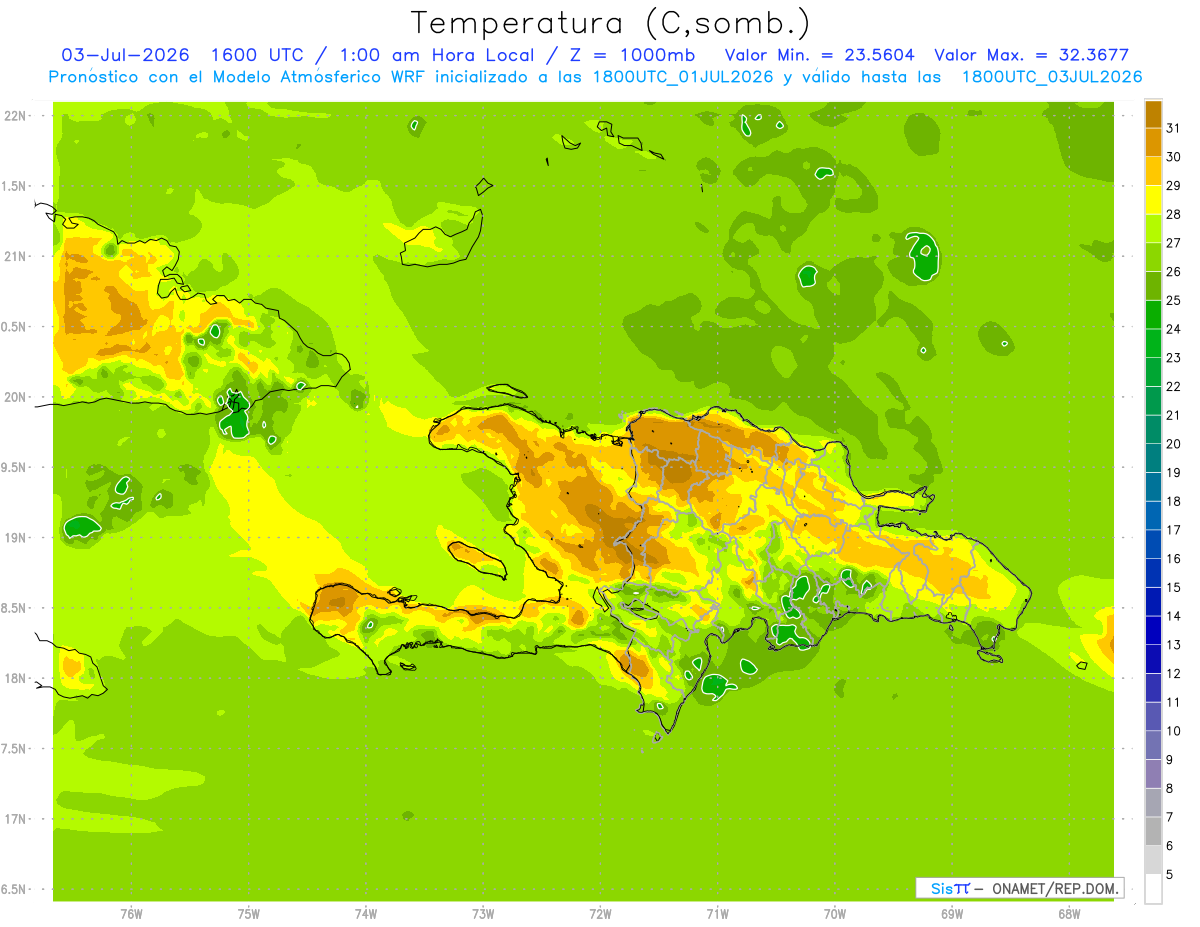This screenshot has height=927, width=1200.
Task: Click the "1600 UTC" time label
Action: click(260, 55)
